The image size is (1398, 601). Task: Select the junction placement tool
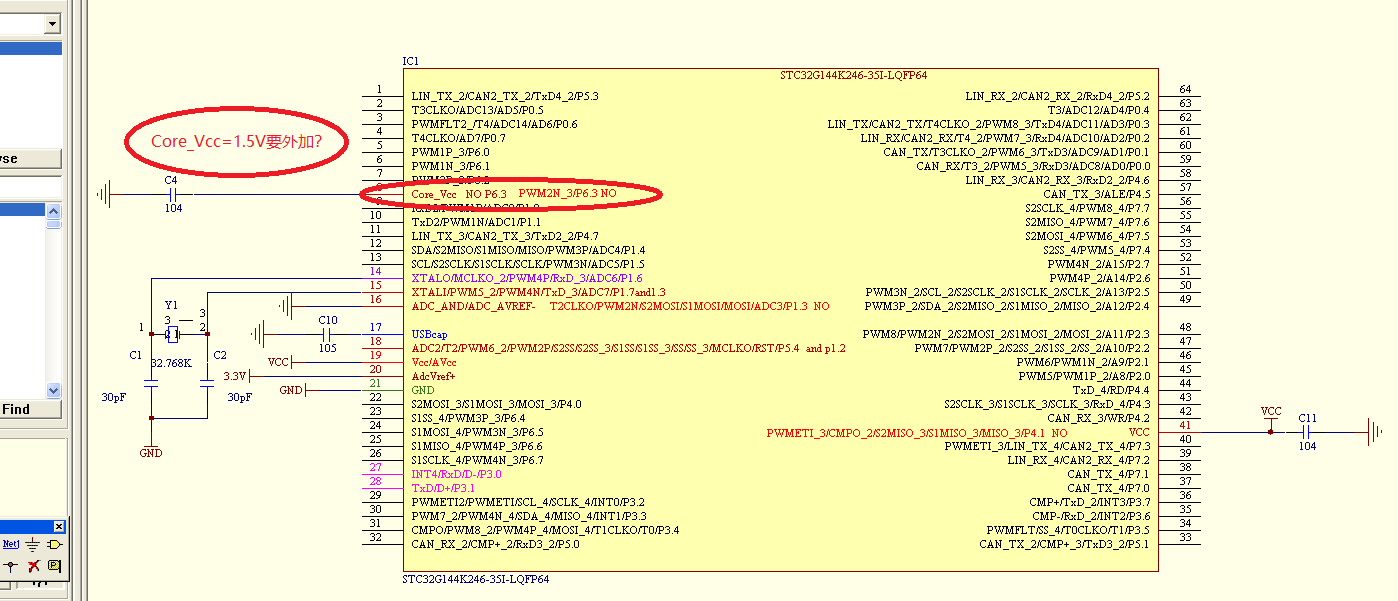pyautogui.click(x=10, y=565)
